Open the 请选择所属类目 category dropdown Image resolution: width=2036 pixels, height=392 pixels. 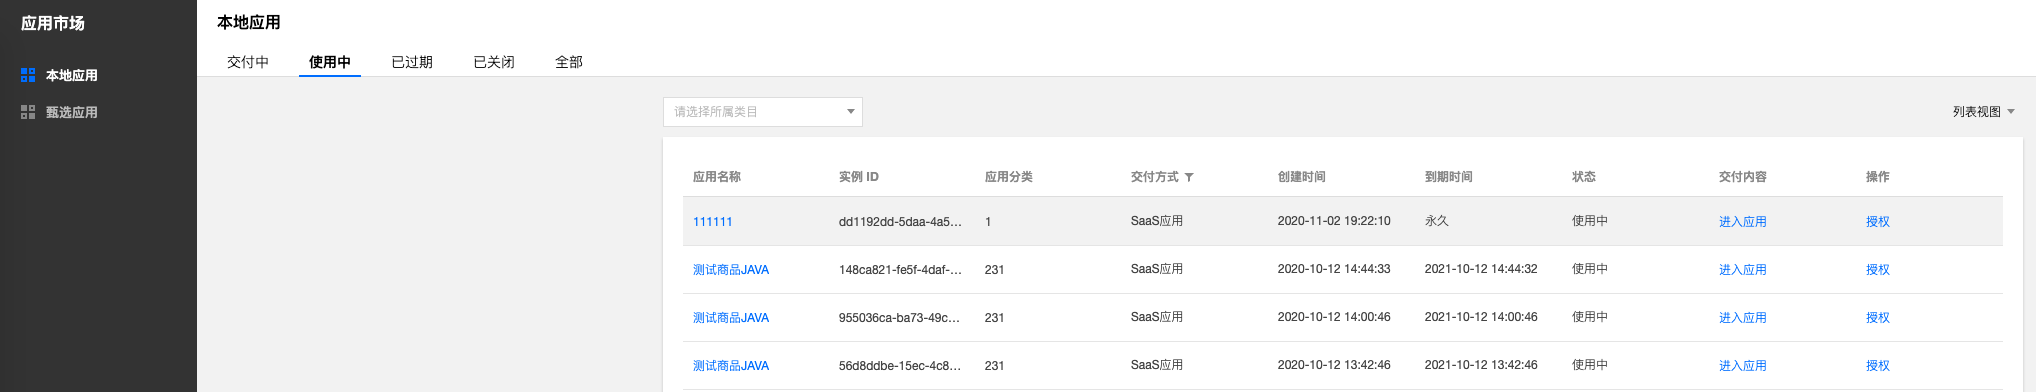(x=763, y=112)
